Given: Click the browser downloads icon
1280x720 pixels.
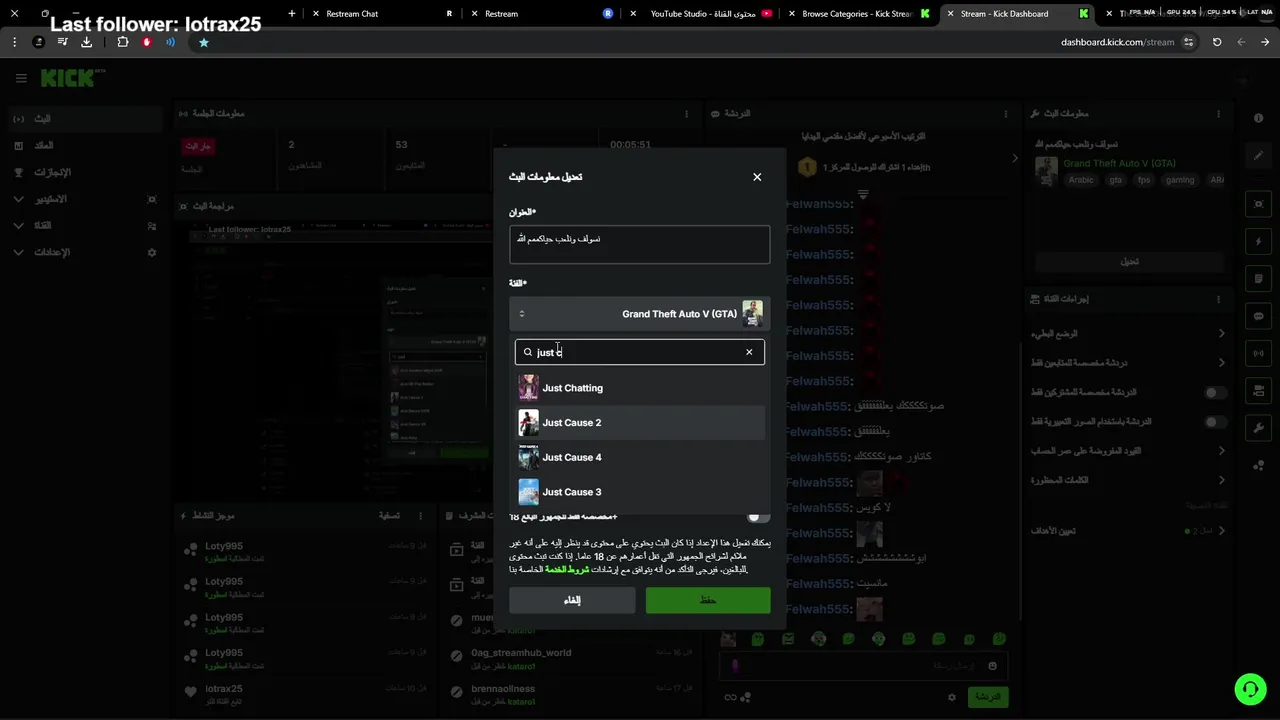Looking at the screenshot, I should 86,42.
